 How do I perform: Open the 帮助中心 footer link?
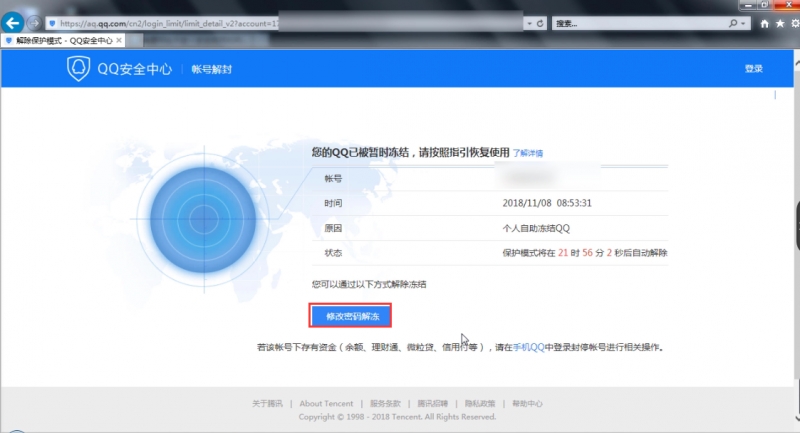(527, 403)
